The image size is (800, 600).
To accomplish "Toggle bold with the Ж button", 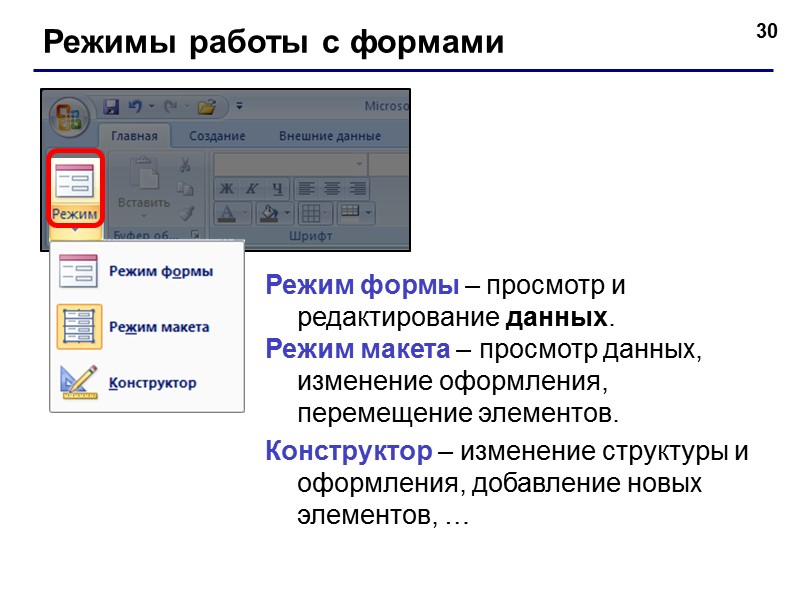I will [227, 189].
